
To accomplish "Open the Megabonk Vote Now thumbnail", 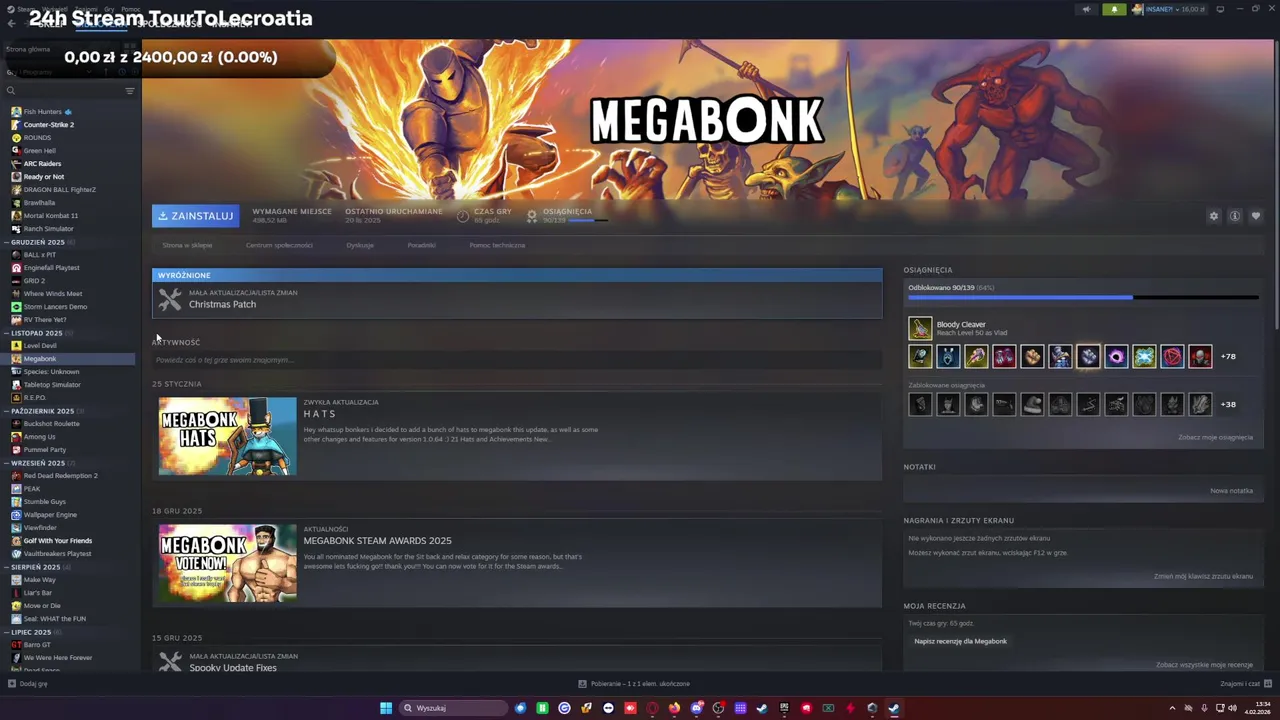I will point(228,563).
